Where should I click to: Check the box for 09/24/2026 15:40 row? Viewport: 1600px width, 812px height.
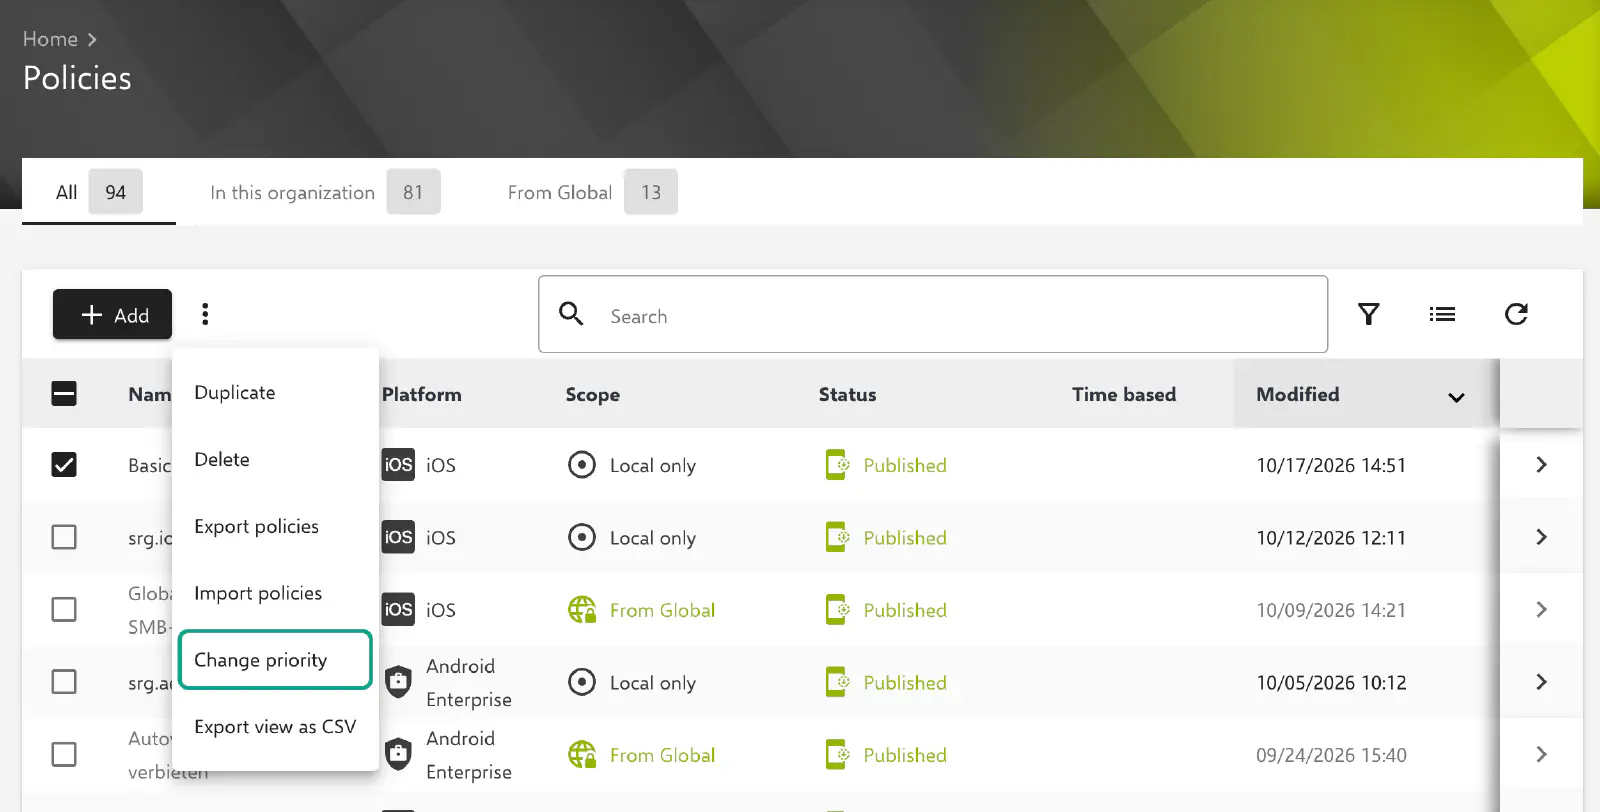click(64, 754)
